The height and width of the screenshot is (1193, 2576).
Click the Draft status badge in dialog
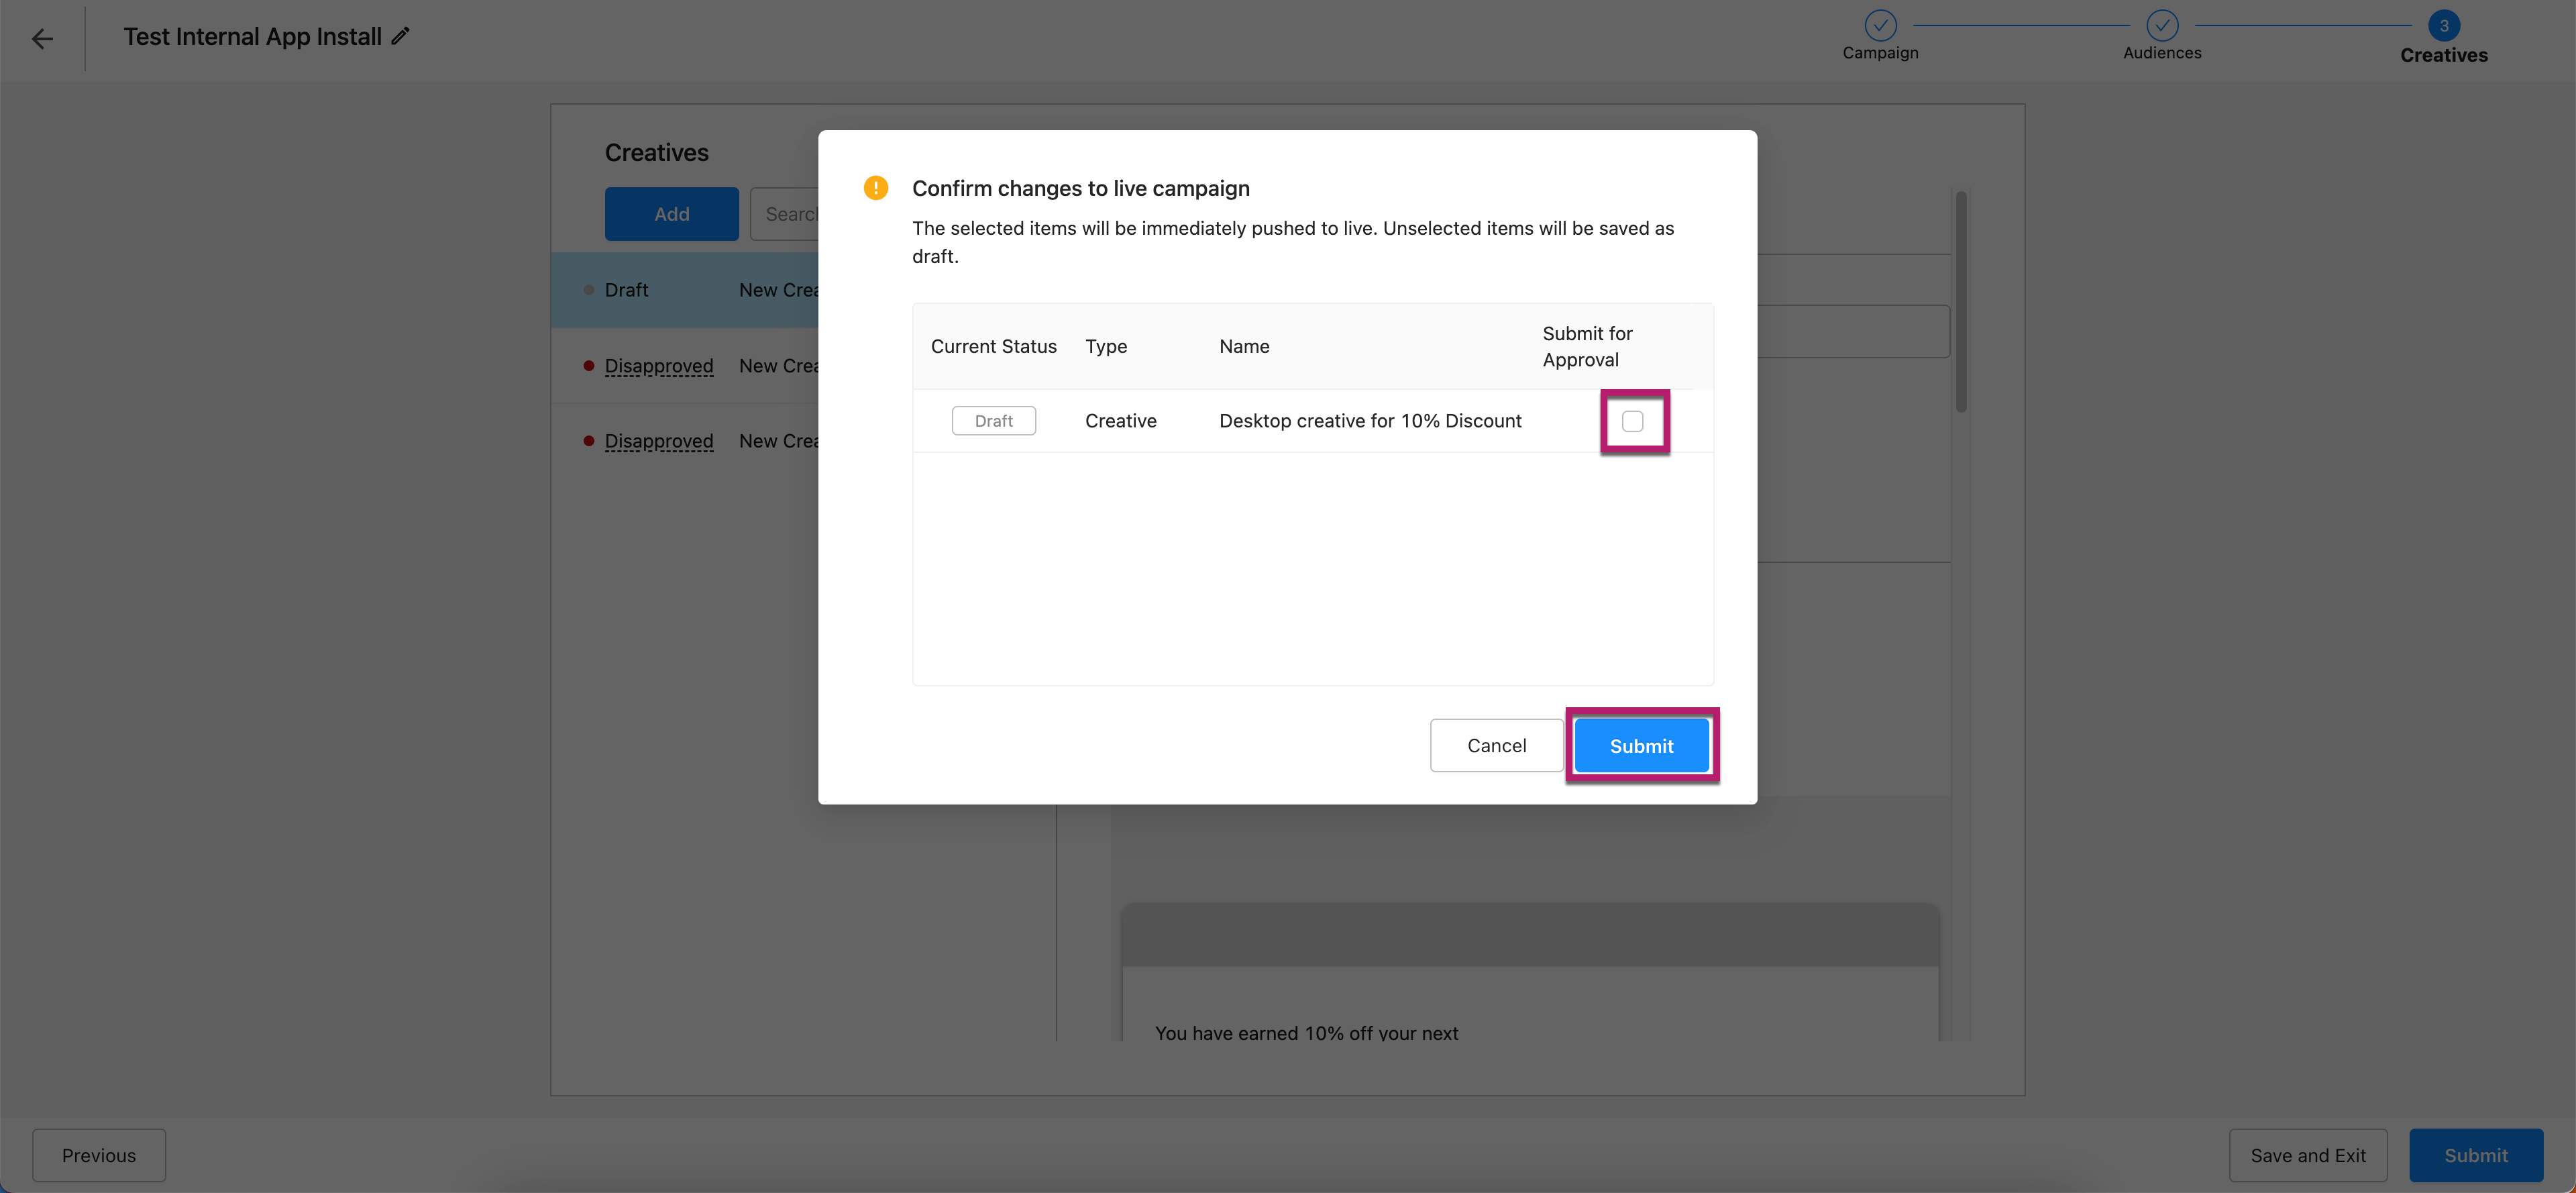click(994, 421)
